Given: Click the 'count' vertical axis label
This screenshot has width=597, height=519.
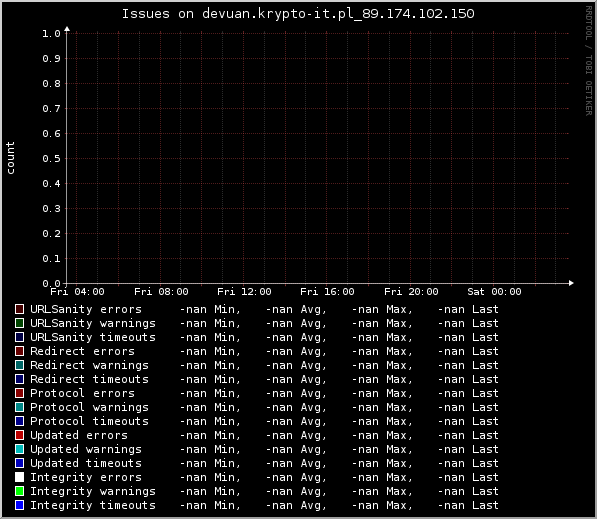Looking at the screenshot, I should [10, 158].
